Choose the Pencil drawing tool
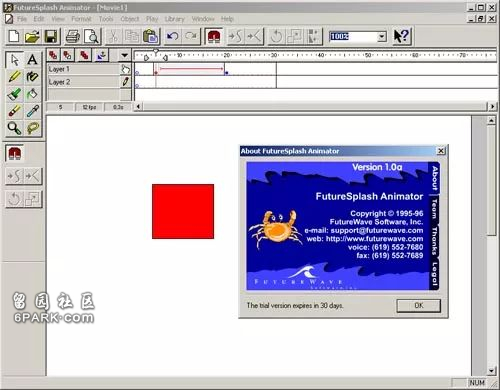This screenshot has height=390, width=500. 15,77
